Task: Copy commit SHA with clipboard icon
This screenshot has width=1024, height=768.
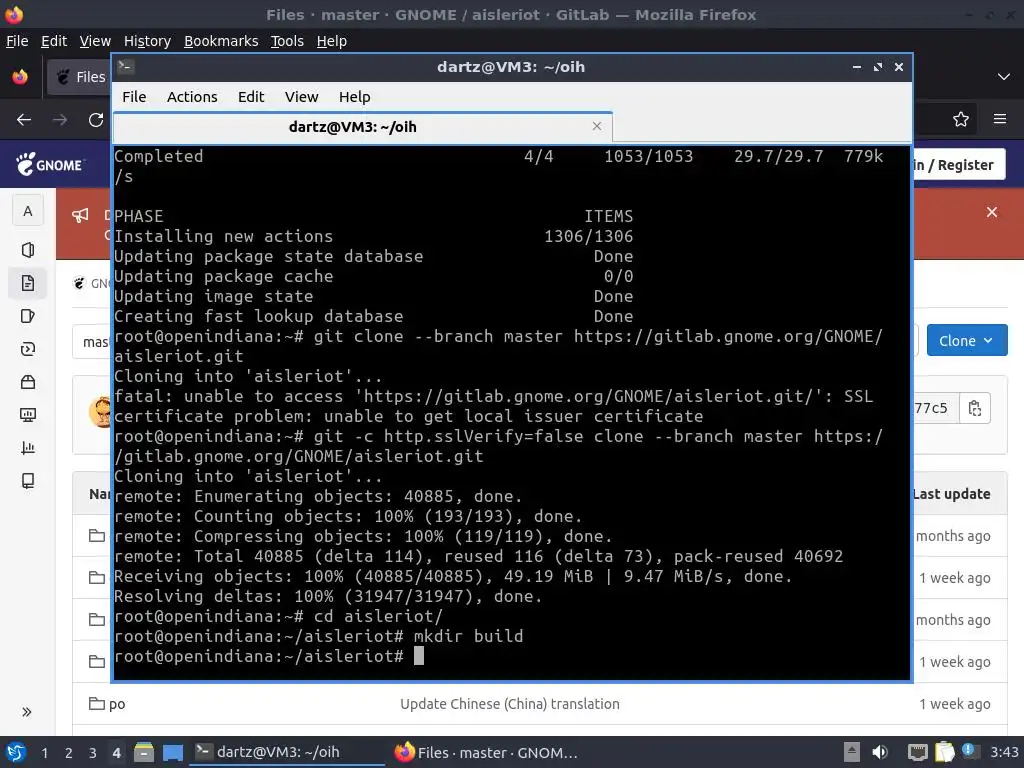Action: pyautogui.click(x=974, y=408)
